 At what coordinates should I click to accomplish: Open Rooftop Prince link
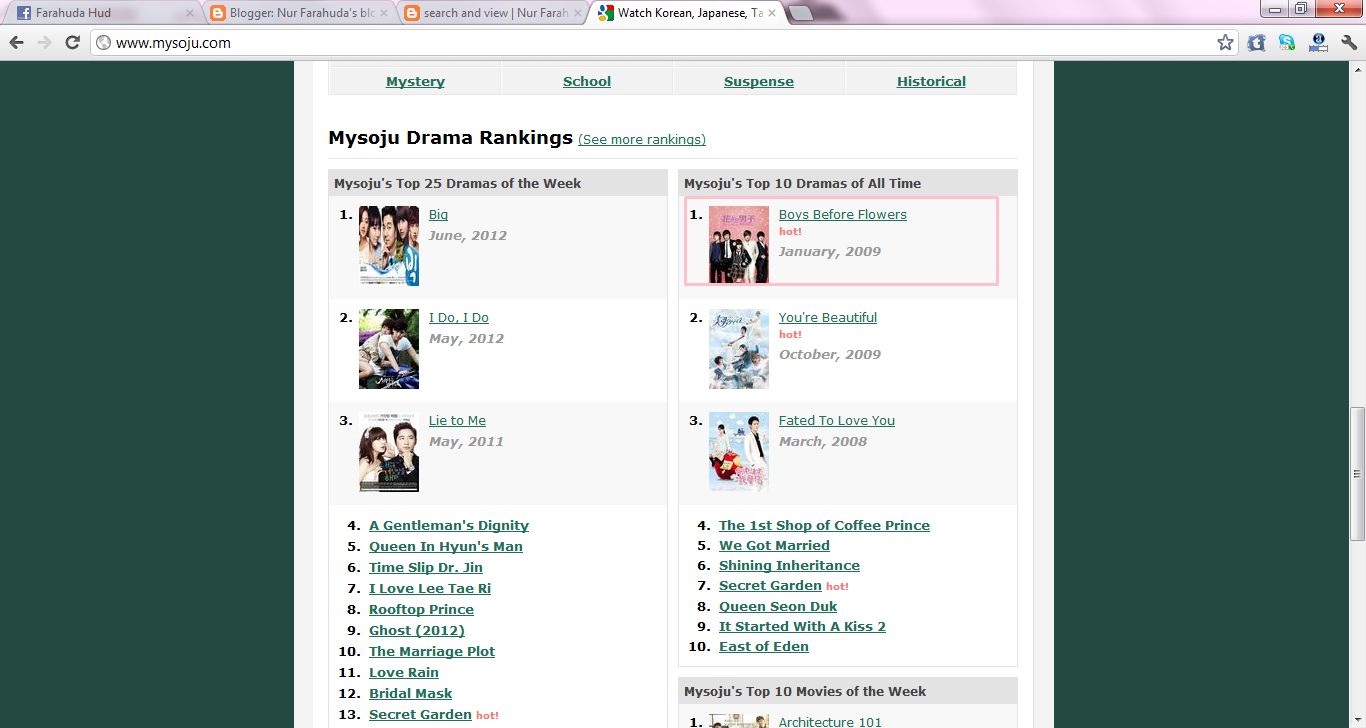421,610
